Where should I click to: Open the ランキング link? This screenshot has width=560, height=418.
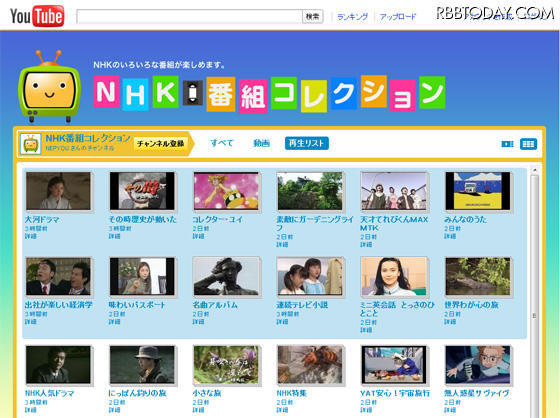[x=352, y=16]
